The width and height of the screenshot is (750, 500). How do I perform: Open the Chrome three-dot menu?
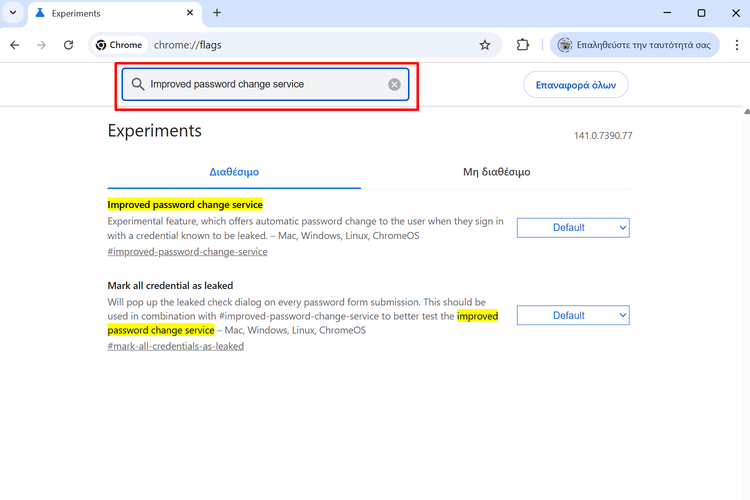(737, 45)
